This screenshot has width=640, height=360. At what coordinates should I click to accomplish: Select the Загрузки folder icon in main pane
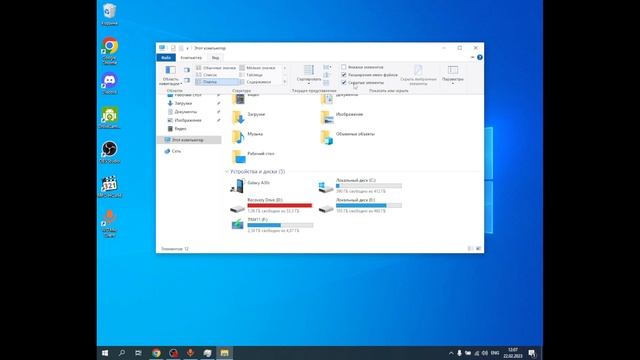tap(238, 117)
